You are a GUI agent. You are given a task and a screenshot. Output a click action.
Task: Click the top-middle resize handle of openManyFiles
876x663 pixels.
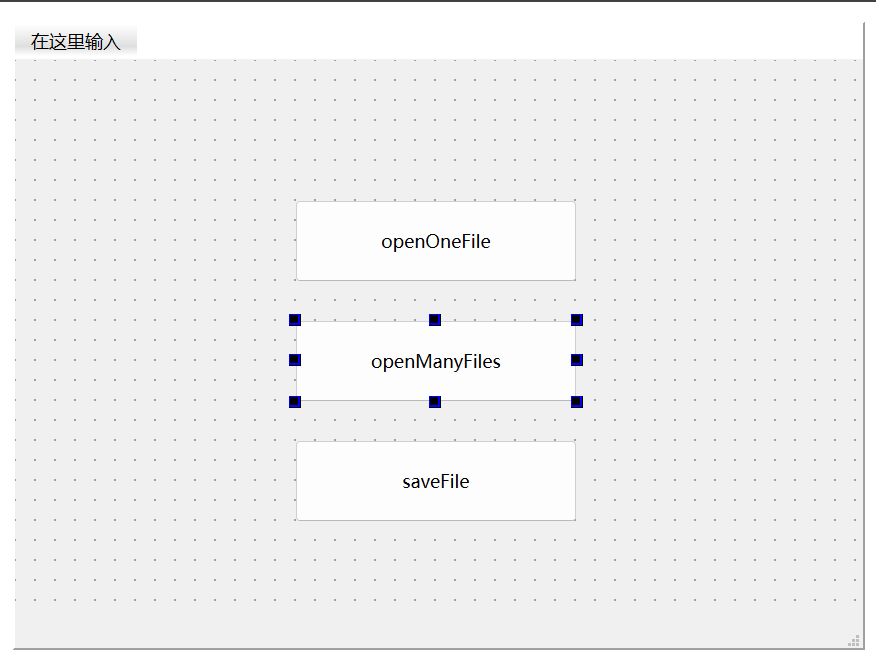pyautogui.click(x=435, y=320)
